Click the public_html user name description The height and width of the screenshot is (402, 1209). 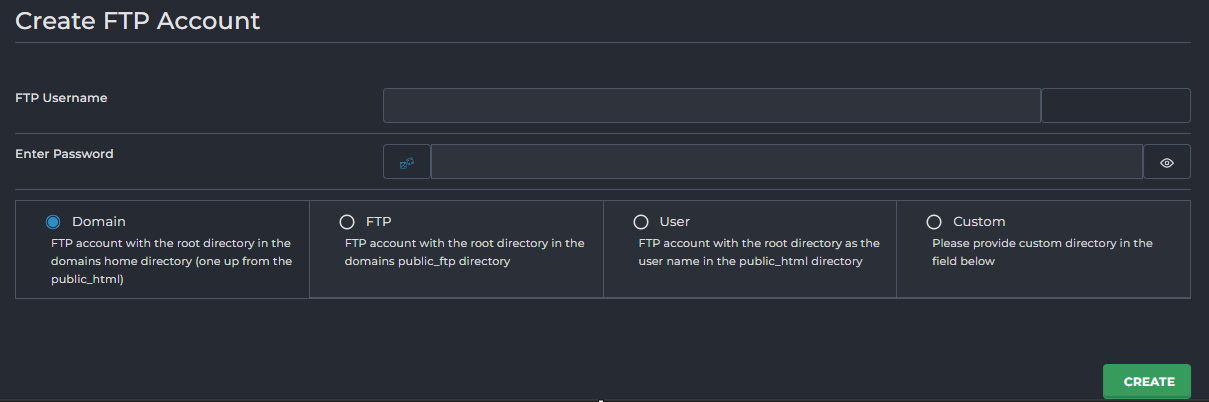tap(758, 252)
